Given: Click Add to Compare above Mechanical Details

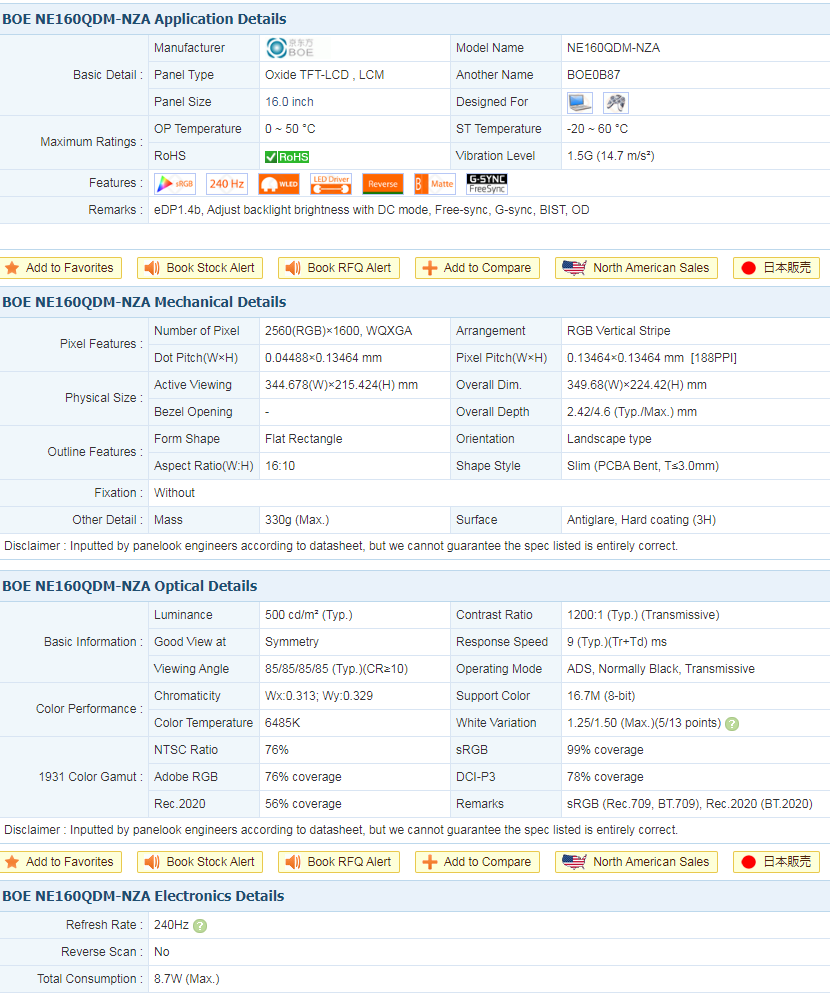Looking at the screenshot, I should pyautogui.click(x=477, y=268).
